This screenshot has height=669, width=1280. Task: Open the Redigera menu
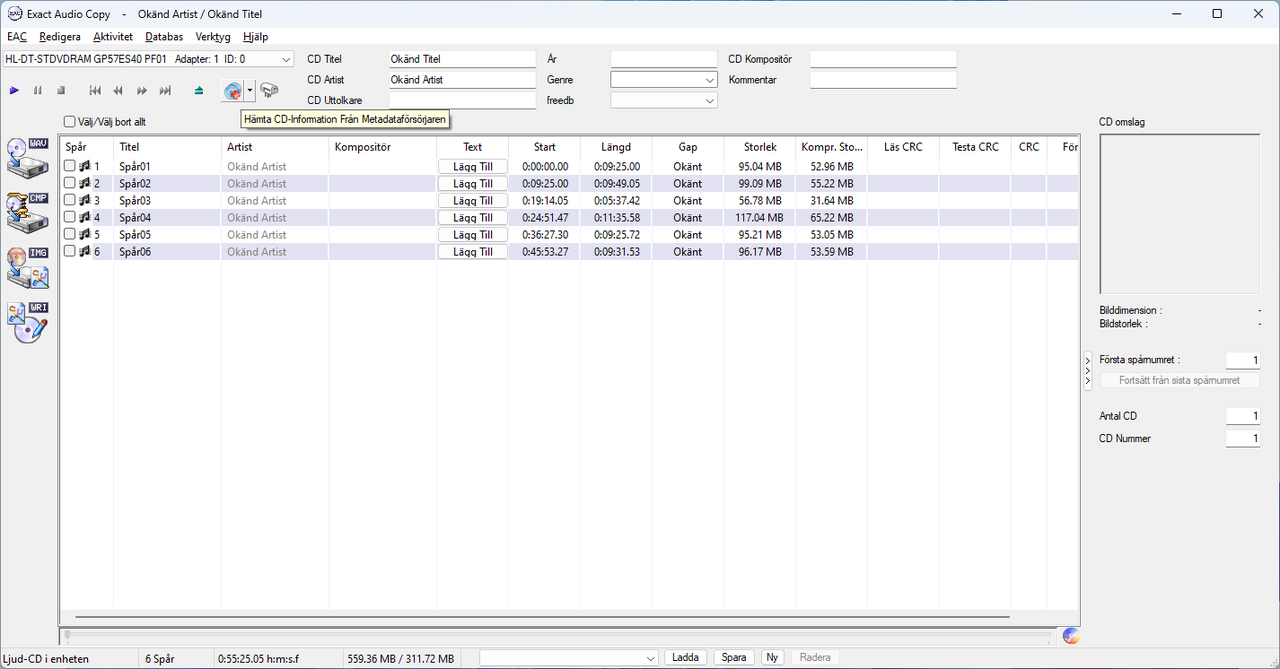click(60, 37)
